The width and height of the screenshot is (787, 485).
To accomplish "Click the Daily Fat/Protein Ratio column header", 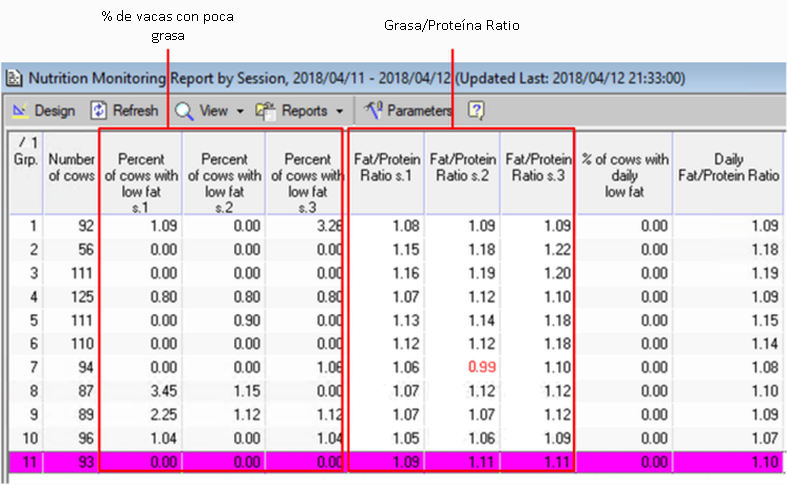I will pos(727,167).
